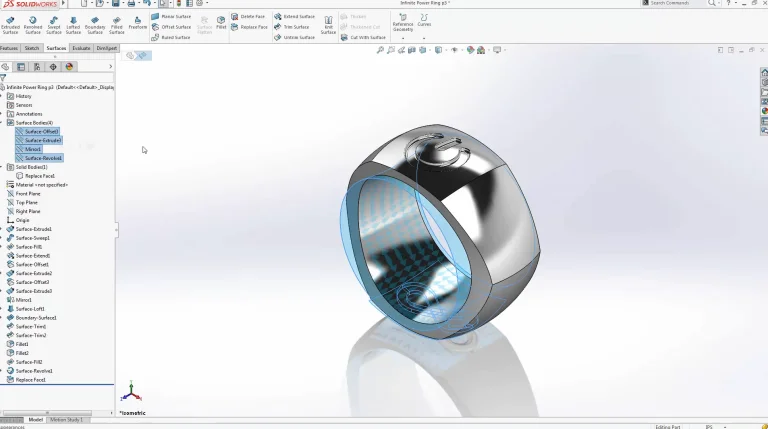Switch to the Evaluate tab
The height and width of the screenshot is (429, 768).
(81, 48)
